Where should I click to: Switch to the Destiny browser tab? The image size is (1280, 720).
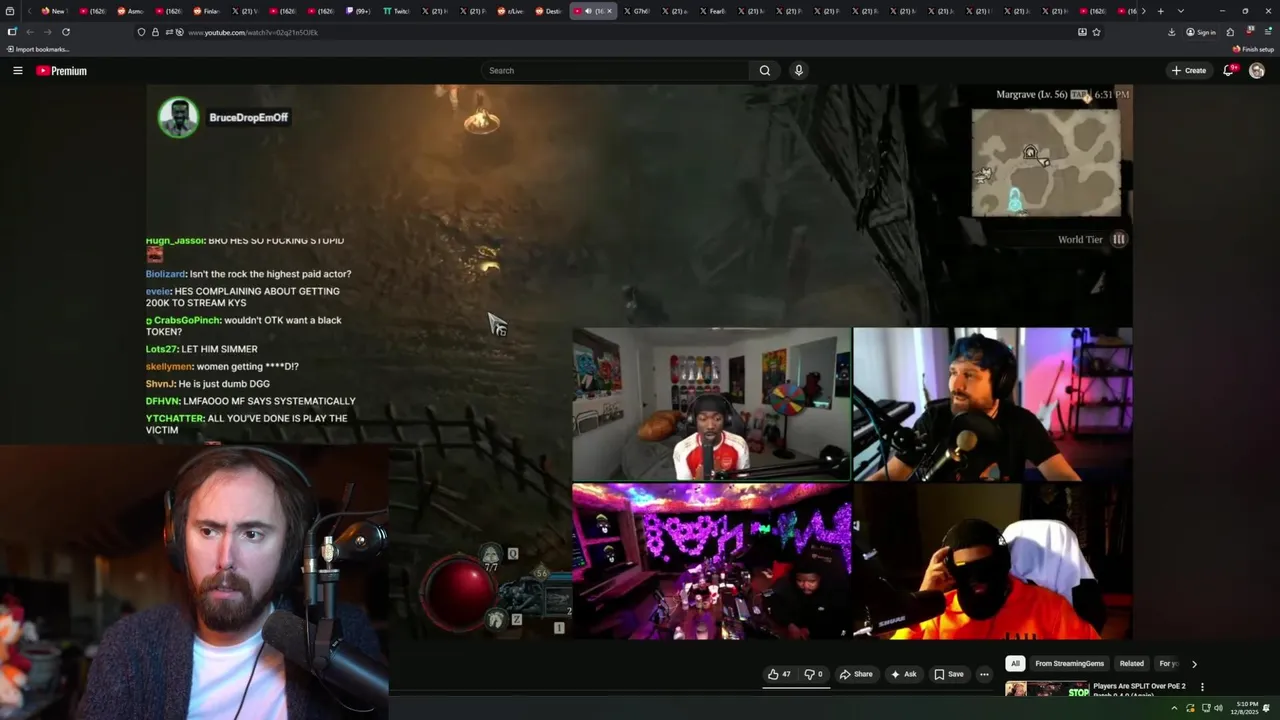(x=548, y=11)
